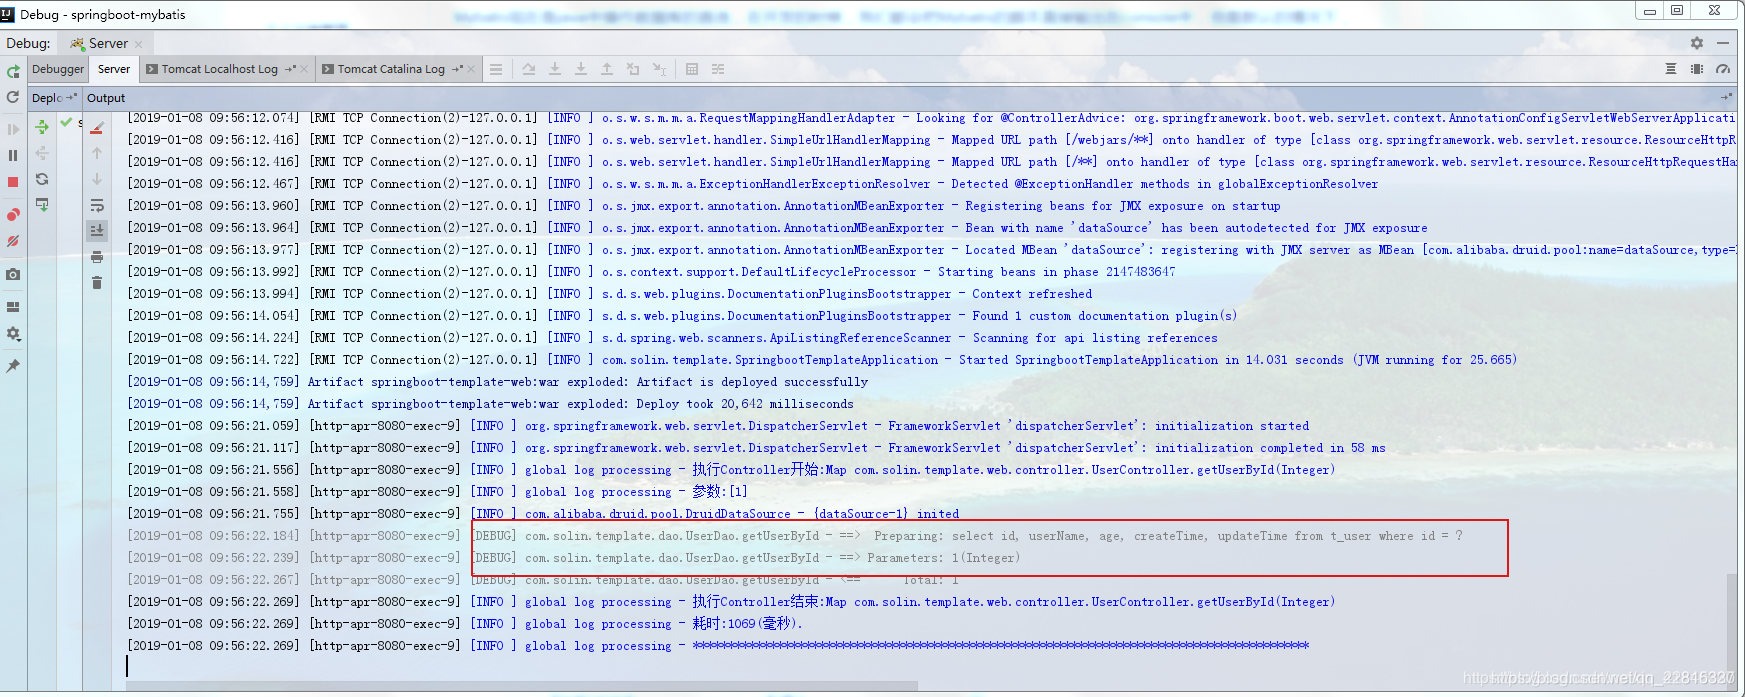
Task: Mute all breakpoints
Action: (13, 241)
